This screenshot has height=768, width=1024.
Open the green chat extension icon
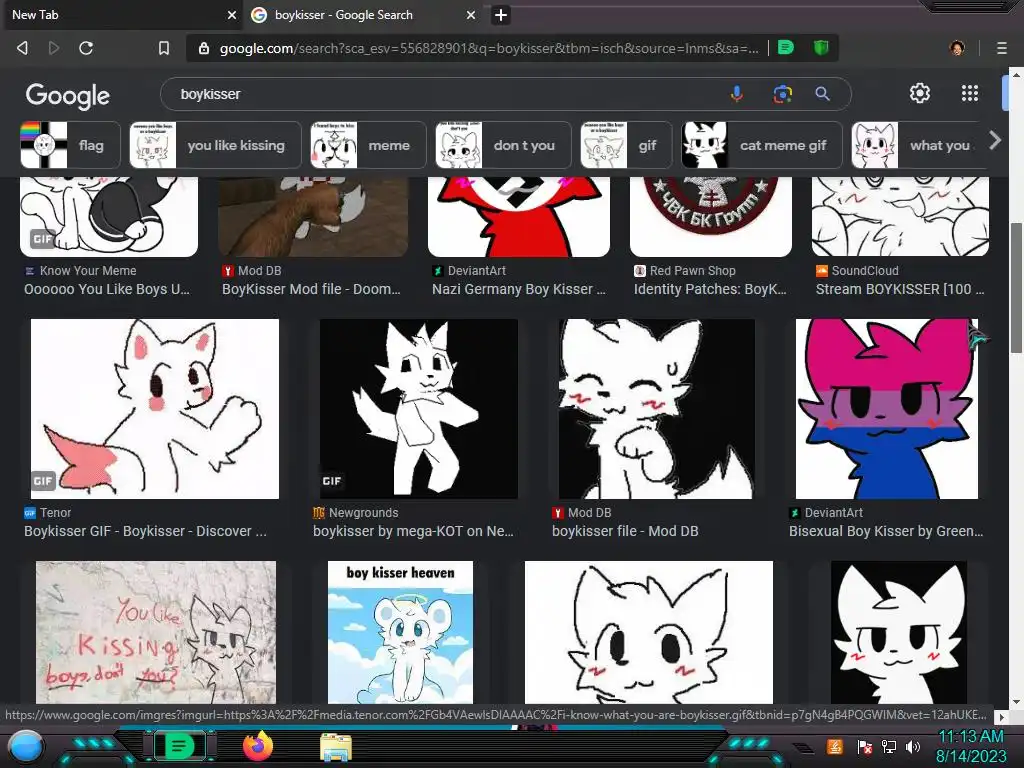786,48
